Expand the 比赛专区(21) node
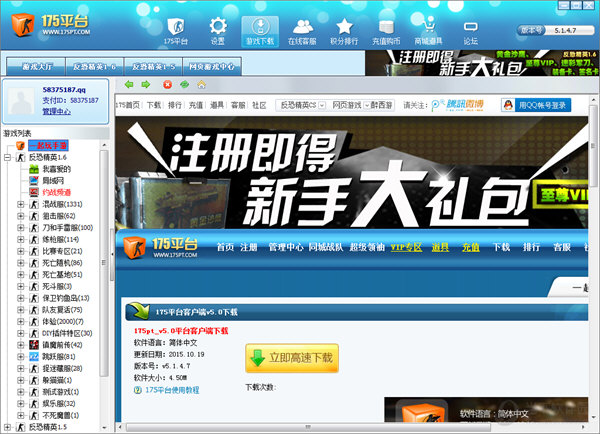The width and height of the screenshot is (600, 434). (21, 251)
